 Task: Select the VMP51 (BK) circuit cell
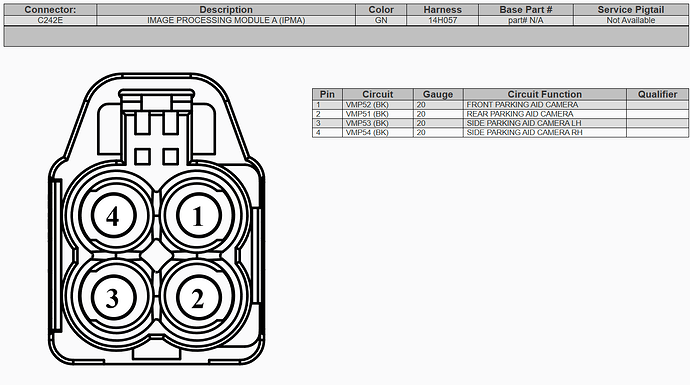coord(378,114)
